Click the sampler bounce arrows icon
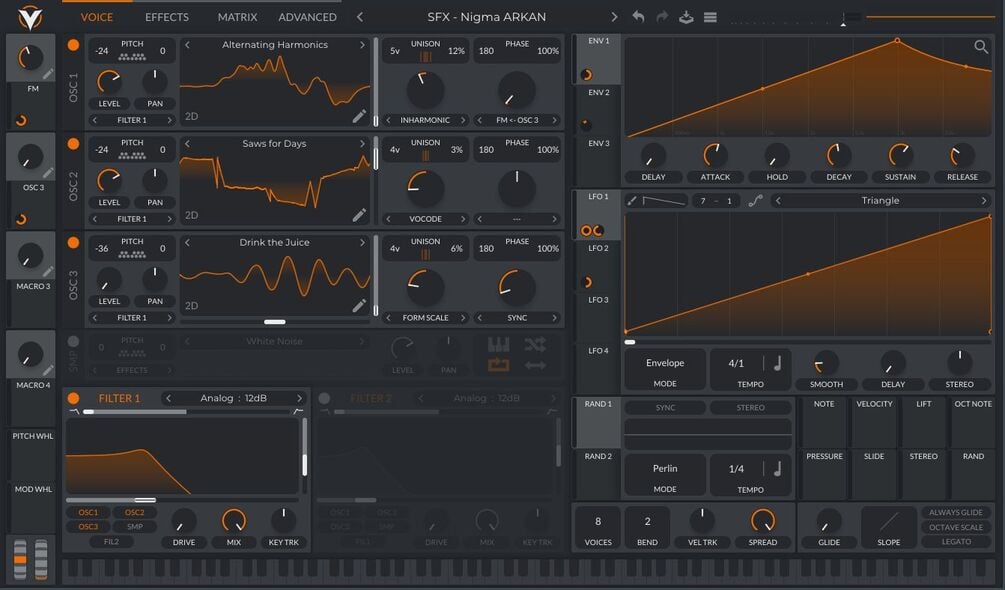The height and width of the screenshot is (590, 1005). [x=535, y=365]
